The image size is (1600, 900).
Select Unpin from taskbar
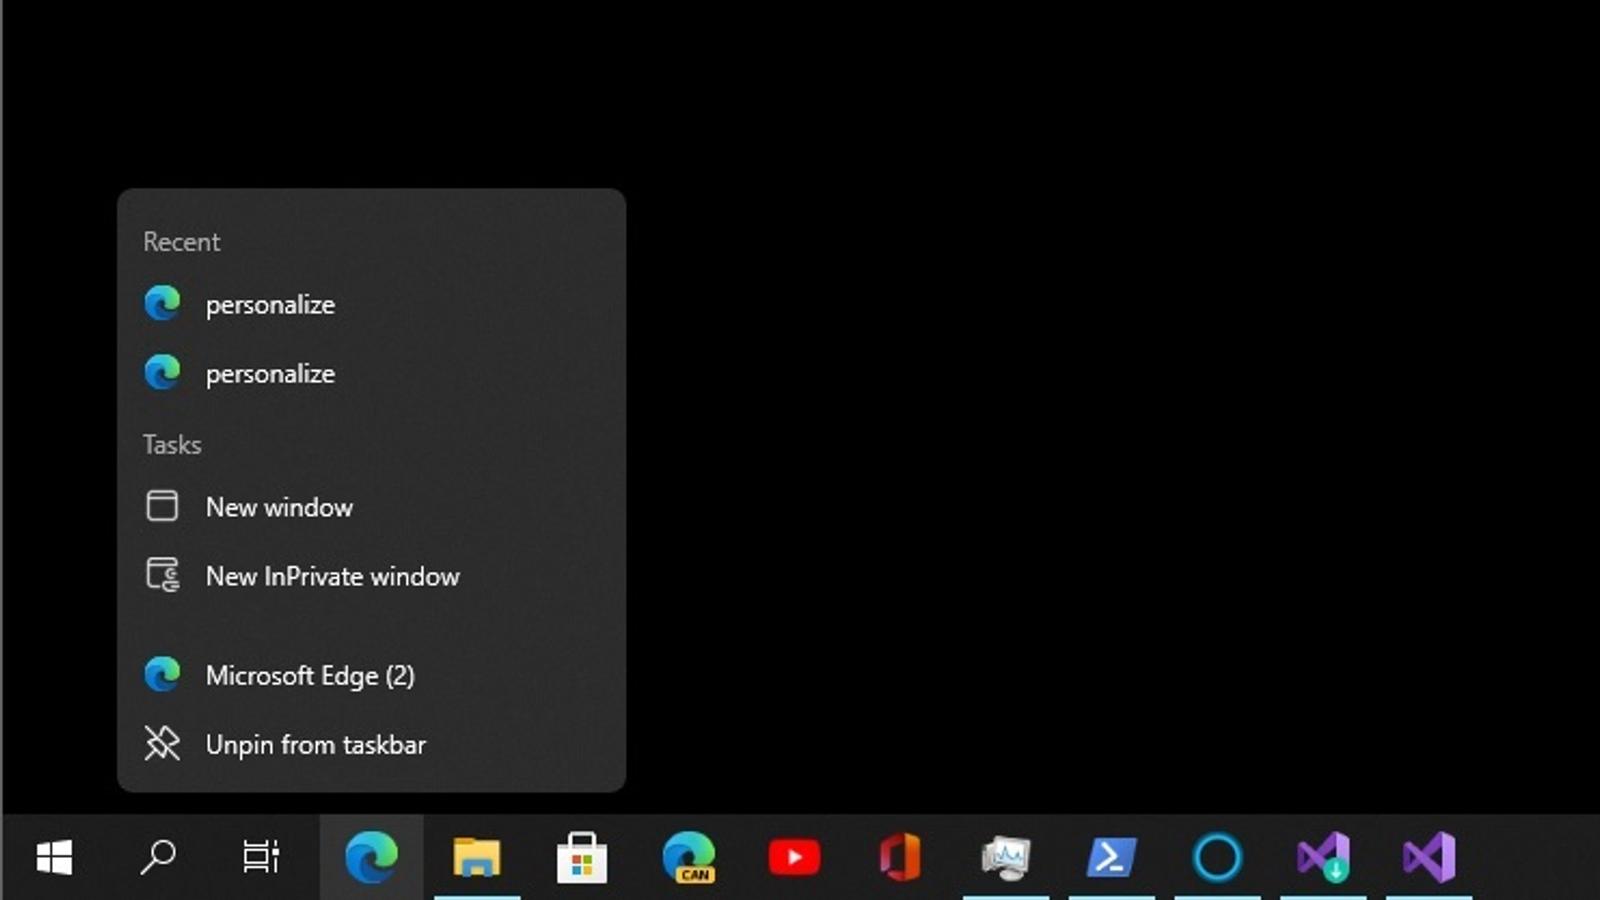(371, 744)
